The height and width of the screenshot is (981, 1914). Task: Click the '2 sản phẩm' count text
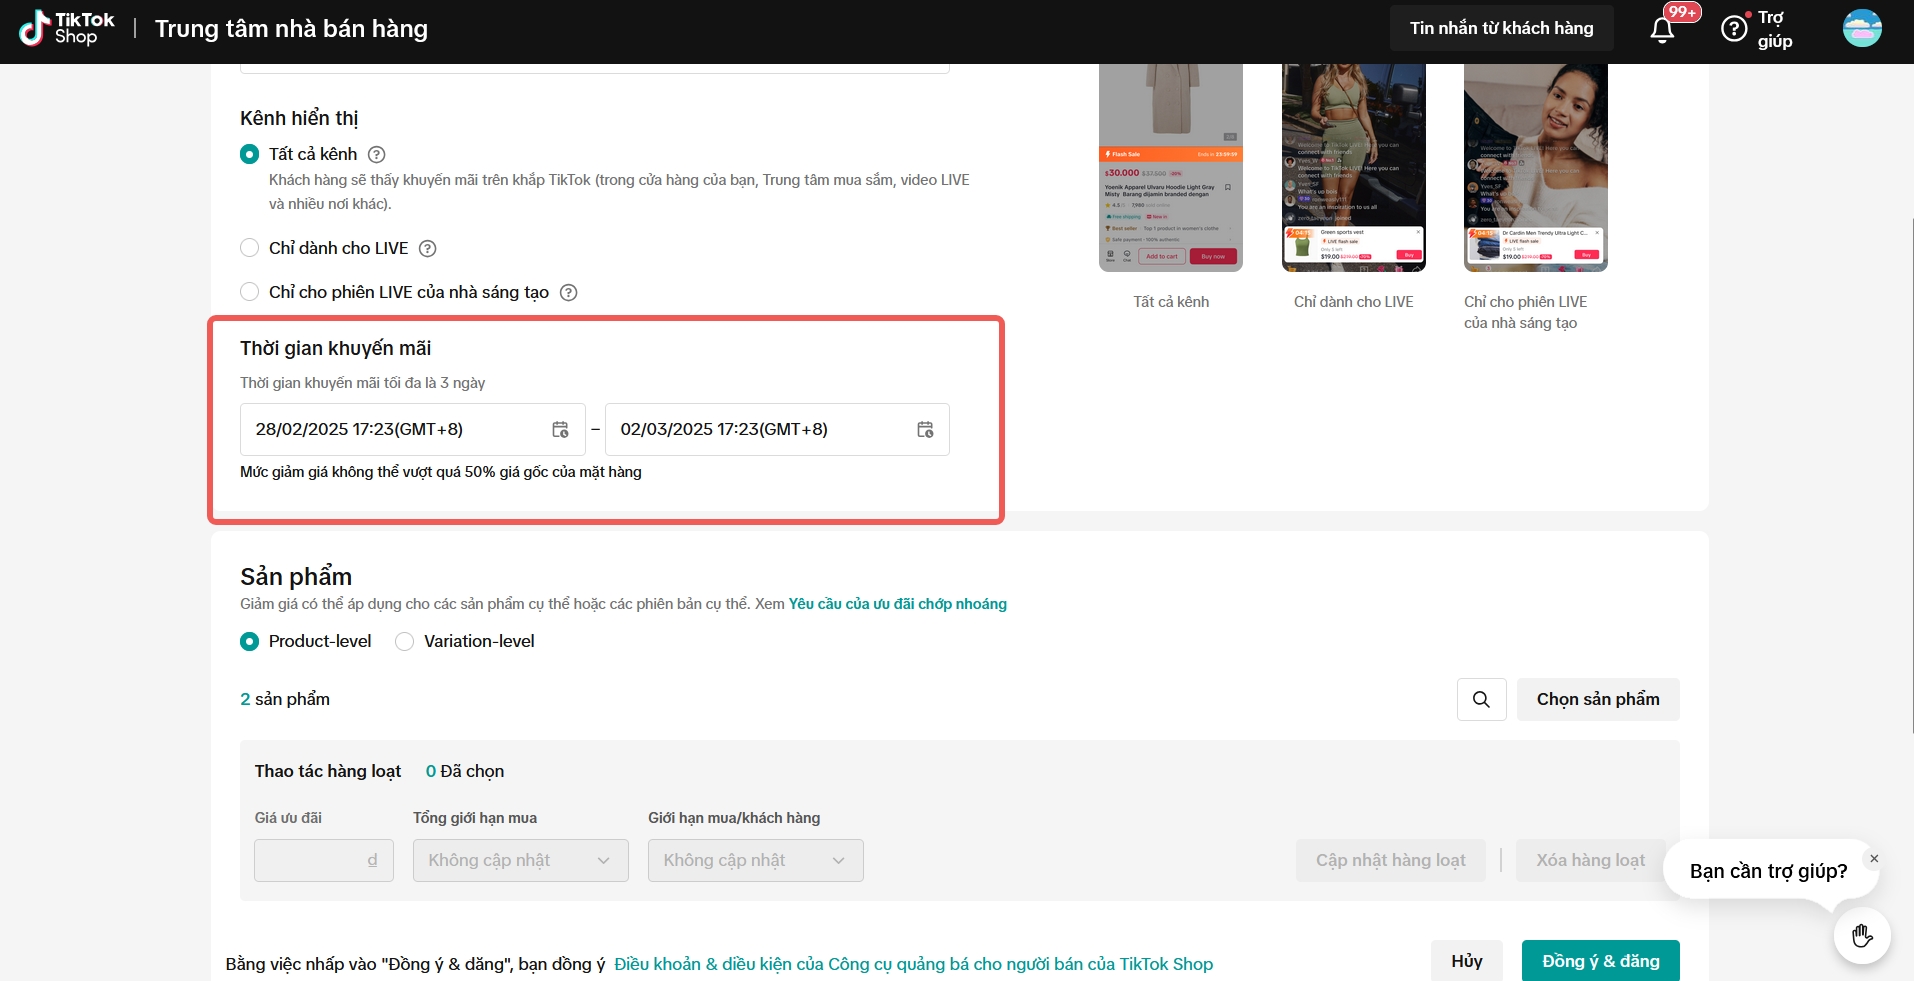[285, 699]
